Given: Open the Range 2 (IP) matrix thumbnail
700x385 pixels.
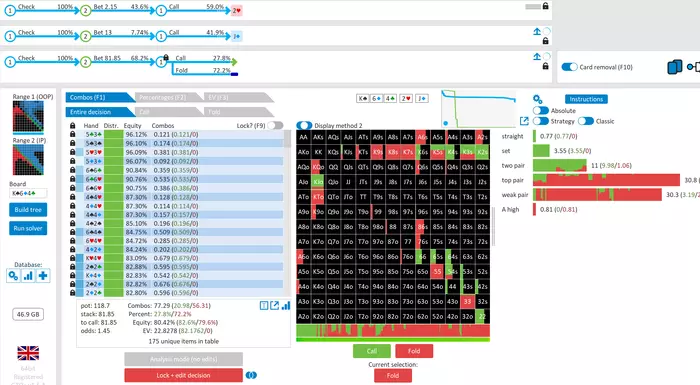Looking at the screenshot, I should coord(28,159).
